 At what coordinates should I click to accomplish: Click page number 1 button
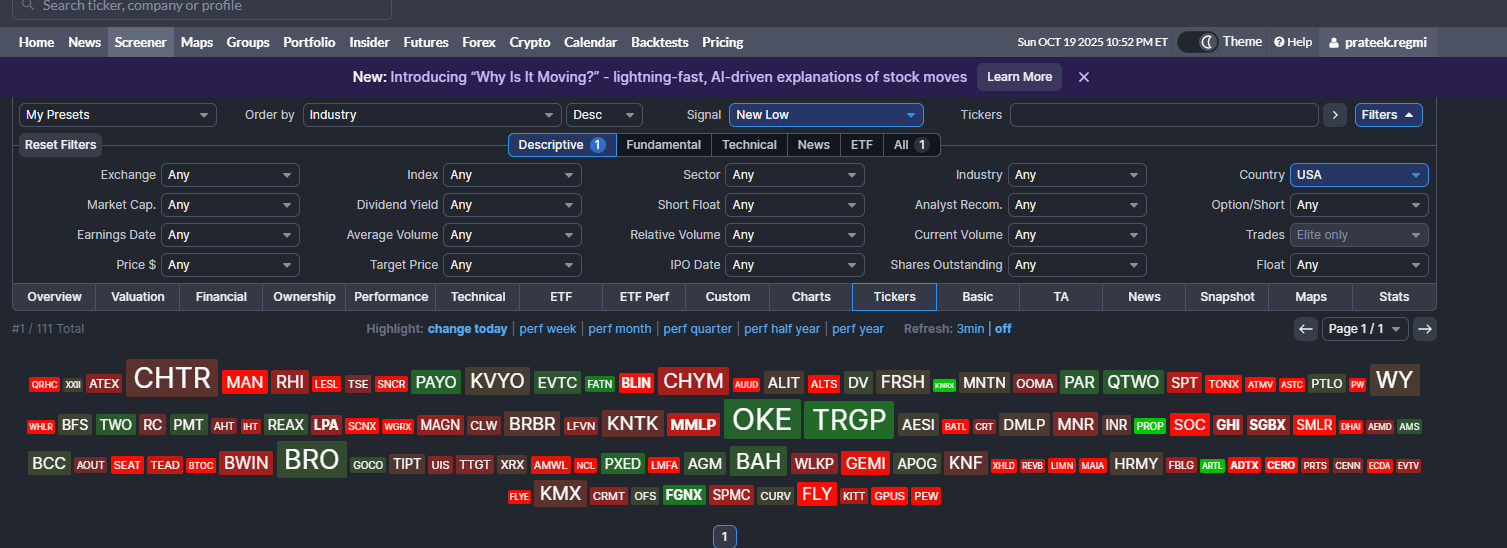[724, 537]
